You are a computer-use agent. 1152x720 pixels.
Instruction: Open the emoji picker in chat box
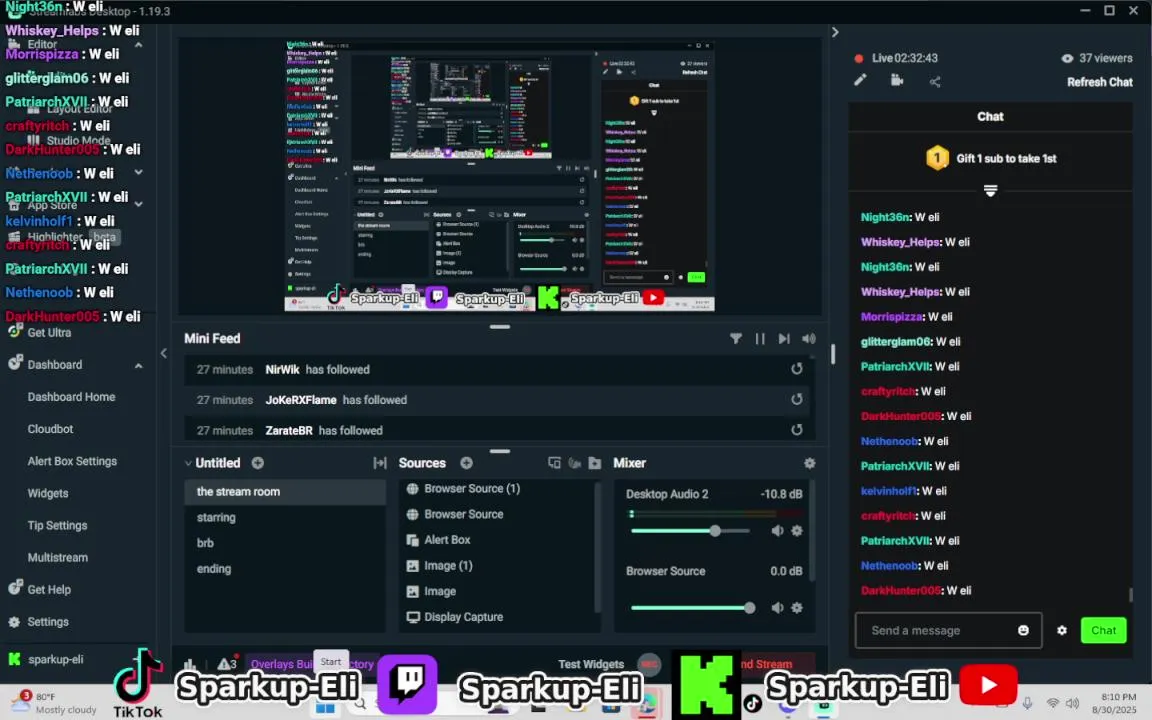click(1023, 630)
